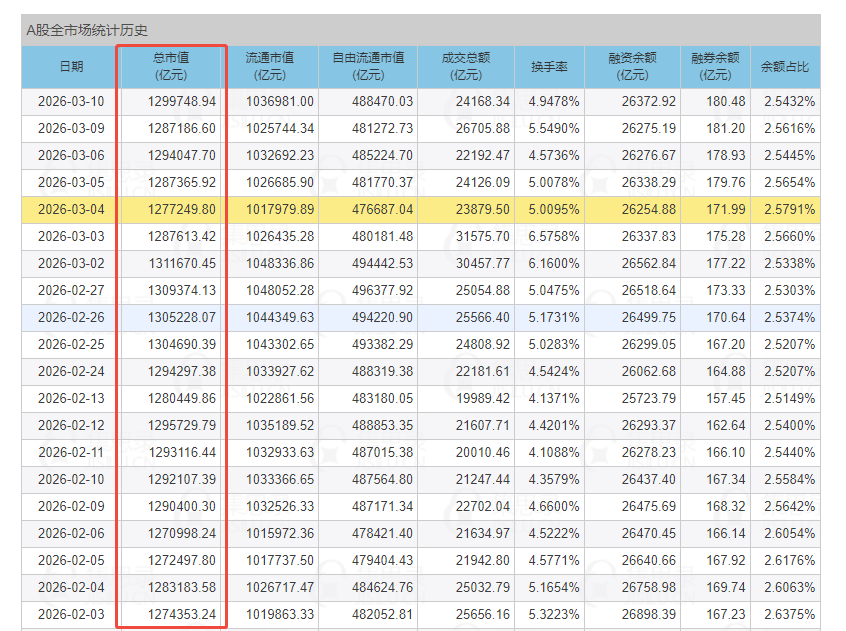Select turnover amount 25566.40

click(x=483, y=317)
